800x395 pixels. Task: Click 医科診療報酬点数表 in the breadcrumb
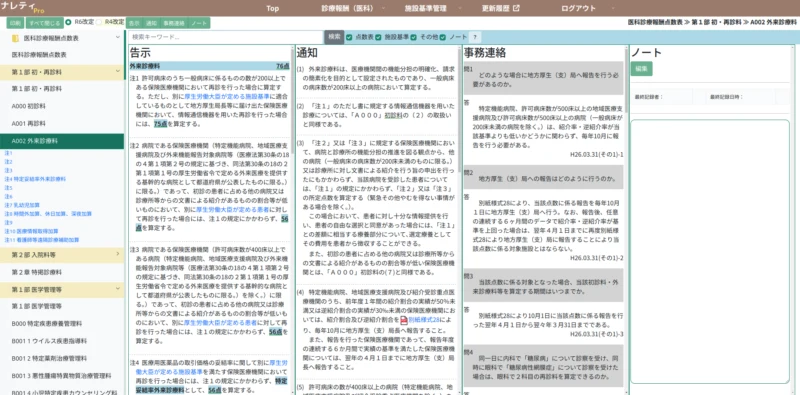click(x=655, y=23)
